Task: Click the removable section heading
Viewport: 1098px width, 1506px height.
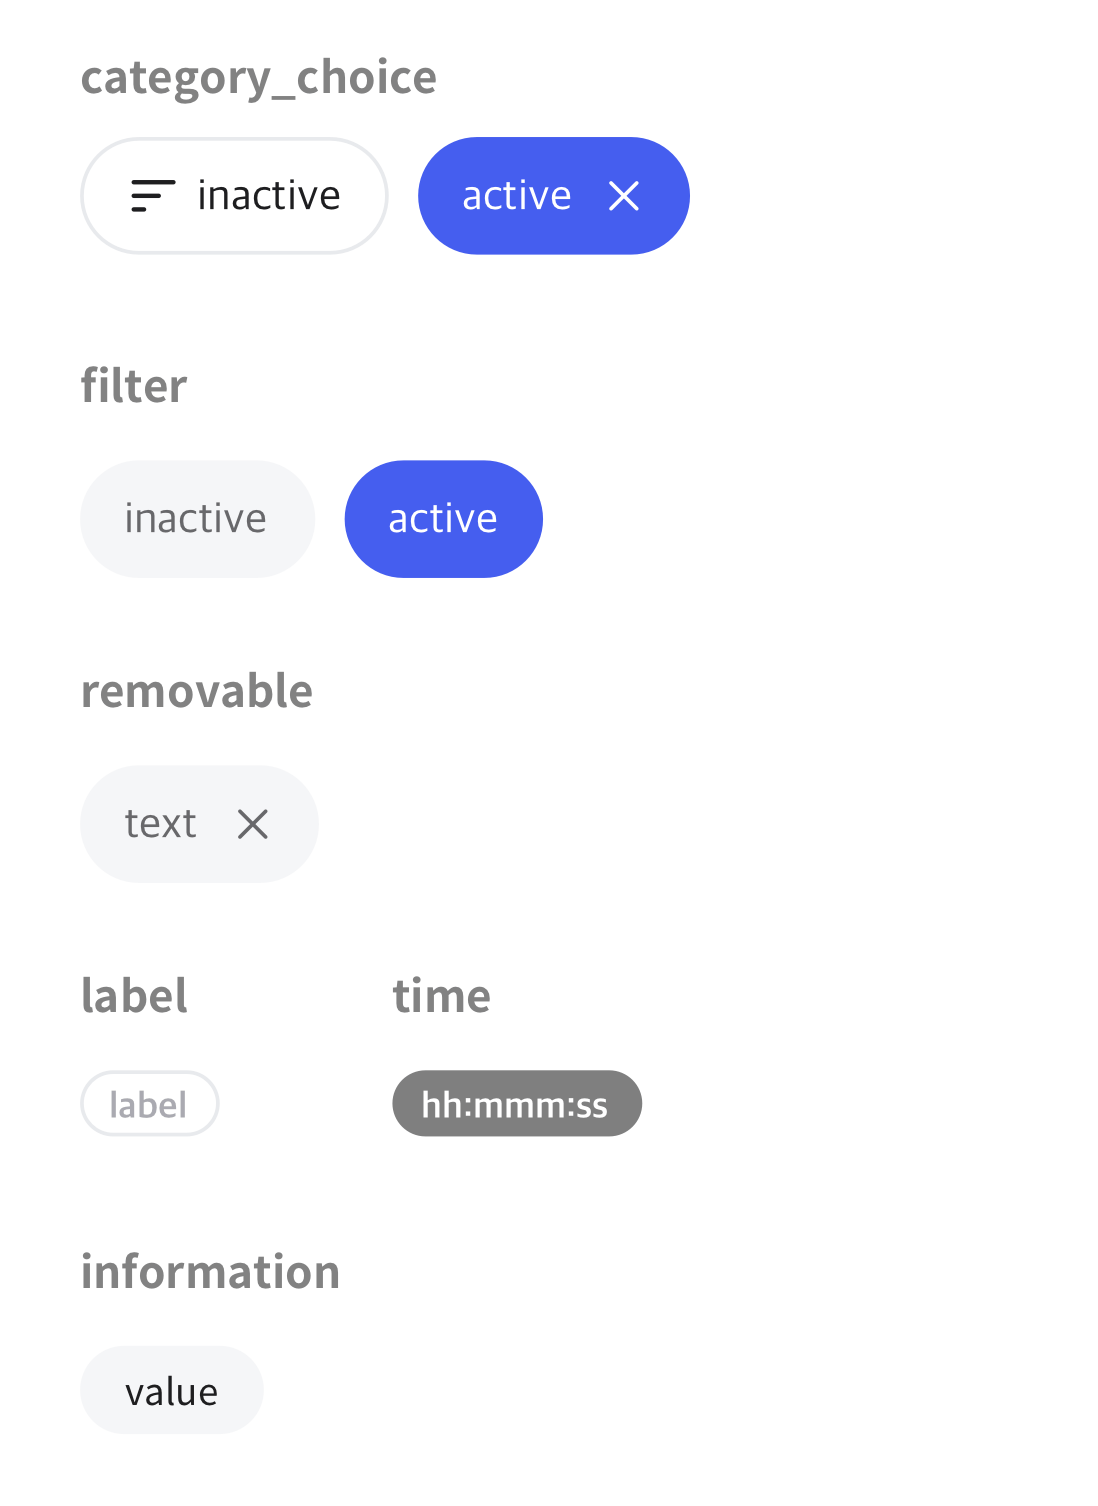Action: (197, 691)
